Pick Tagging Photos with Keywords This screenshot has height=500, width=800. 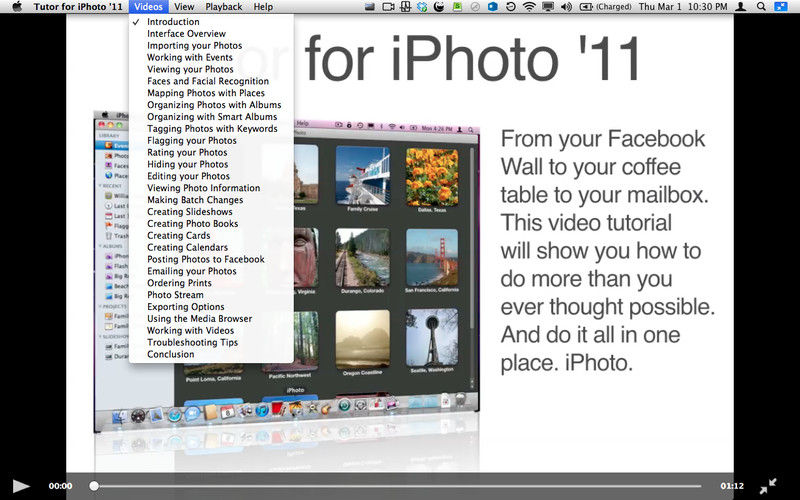(211, 129)
